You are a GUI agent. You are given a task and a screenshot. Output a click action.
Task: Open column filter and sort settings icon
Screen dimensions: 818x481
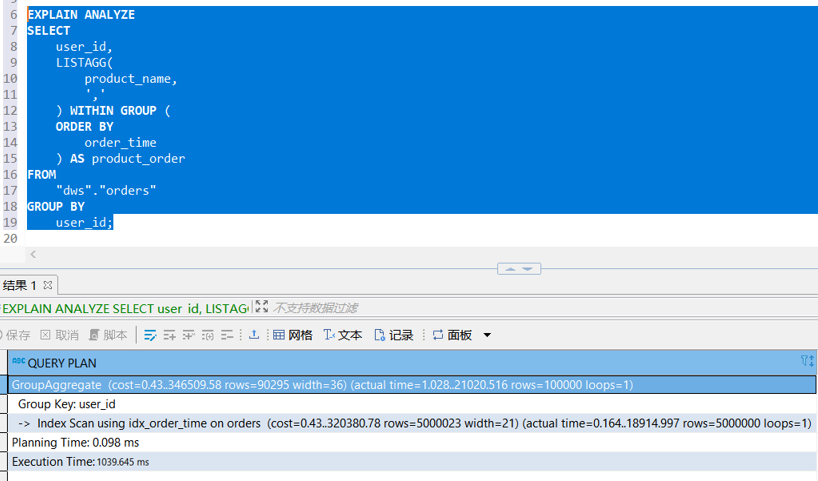point(807,361)
